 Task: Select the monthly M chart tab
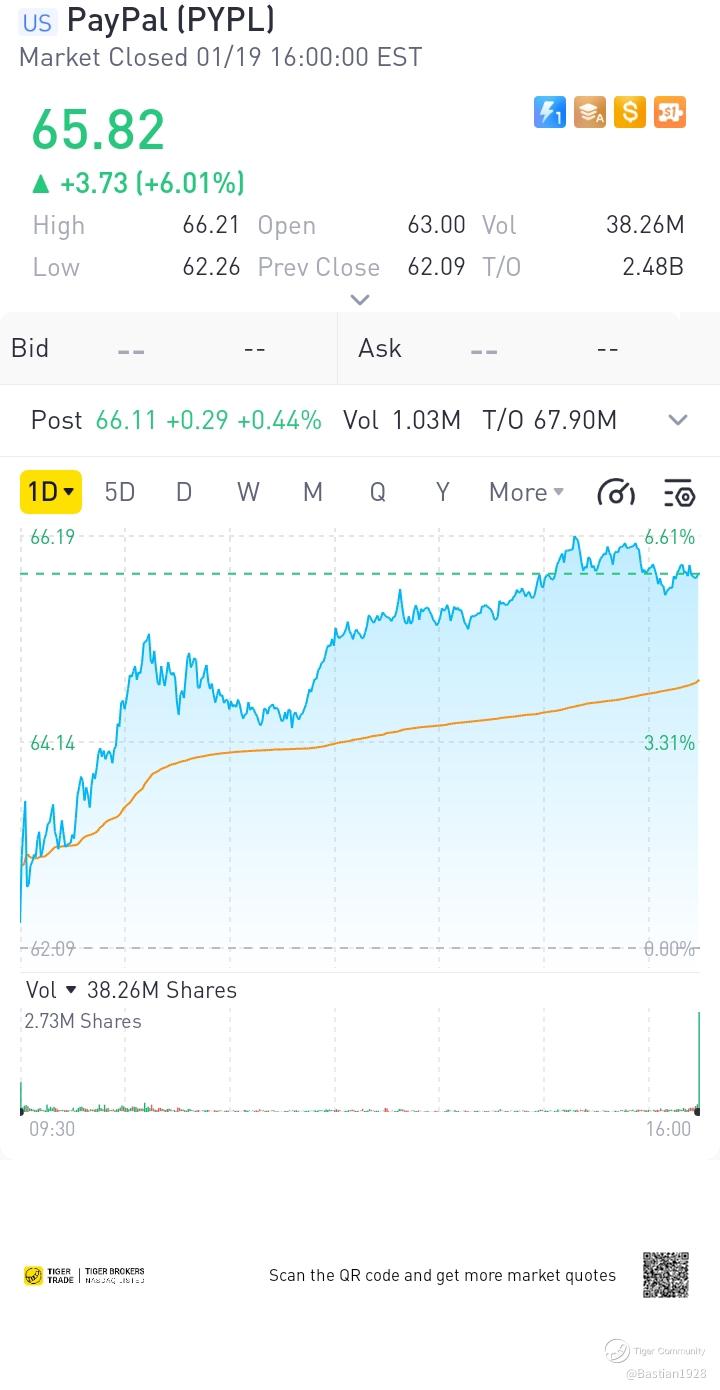(x=313, y=492)
